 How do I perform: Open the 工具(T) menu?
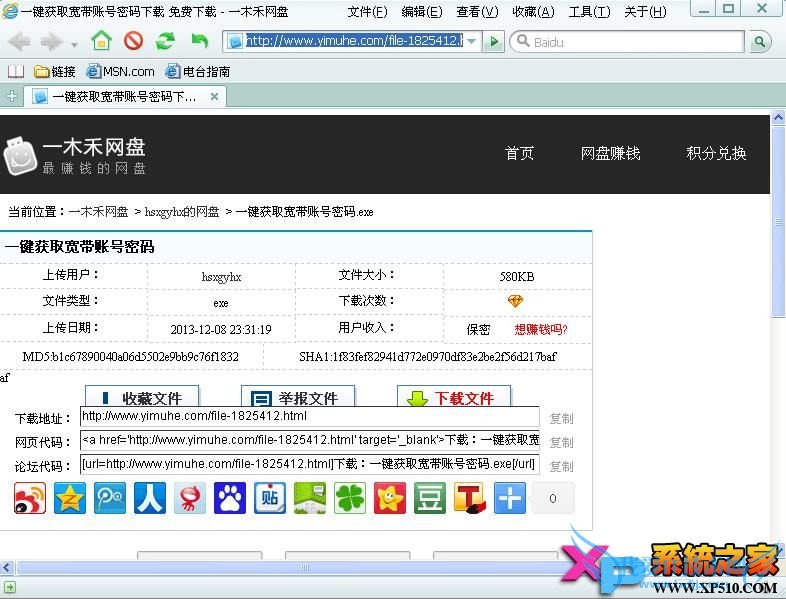click(x=589, y=12)
